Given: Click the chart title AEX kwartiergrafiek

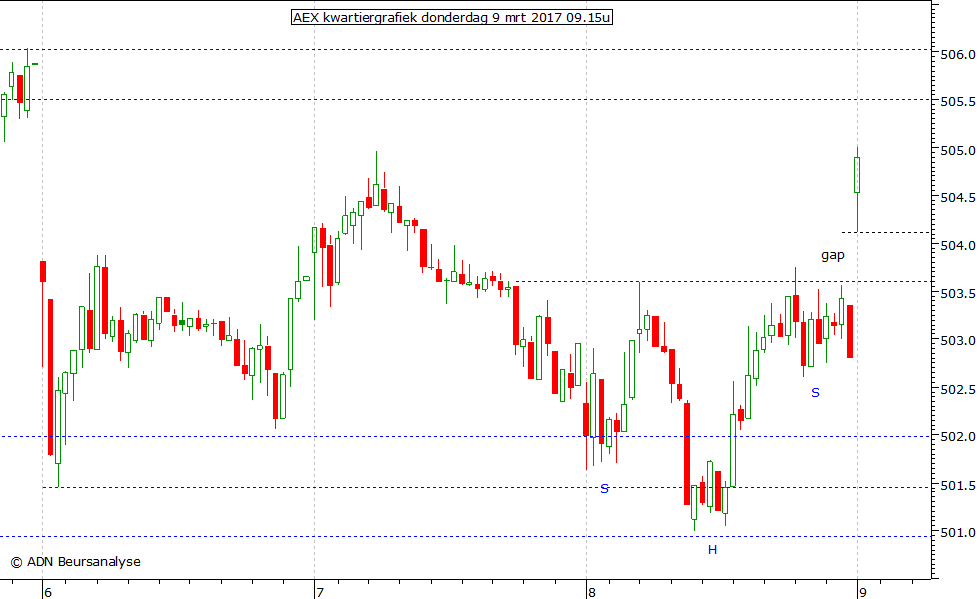Looking at the screenshot, I should point(451,17).
